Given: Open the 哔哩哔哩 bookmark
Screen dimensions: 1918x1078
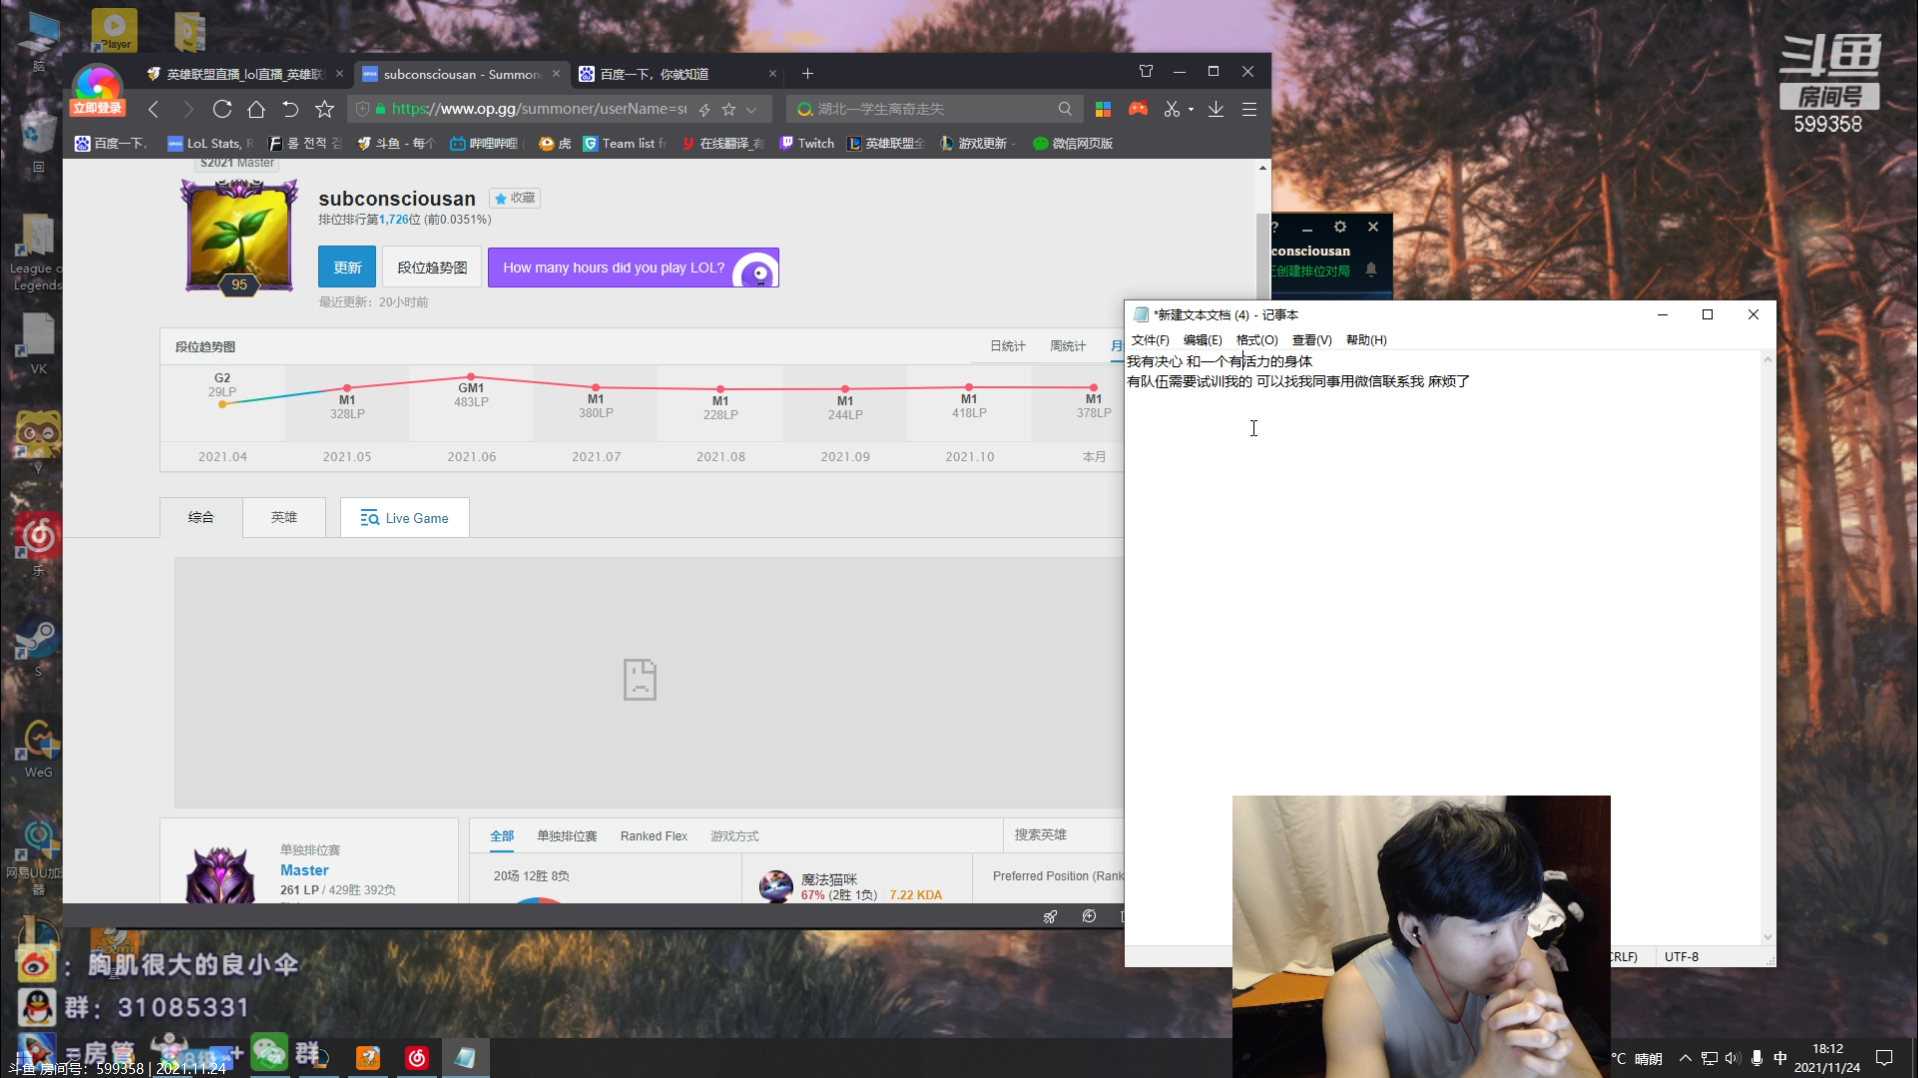Looking at the screenshot, I should pos(484,143).
